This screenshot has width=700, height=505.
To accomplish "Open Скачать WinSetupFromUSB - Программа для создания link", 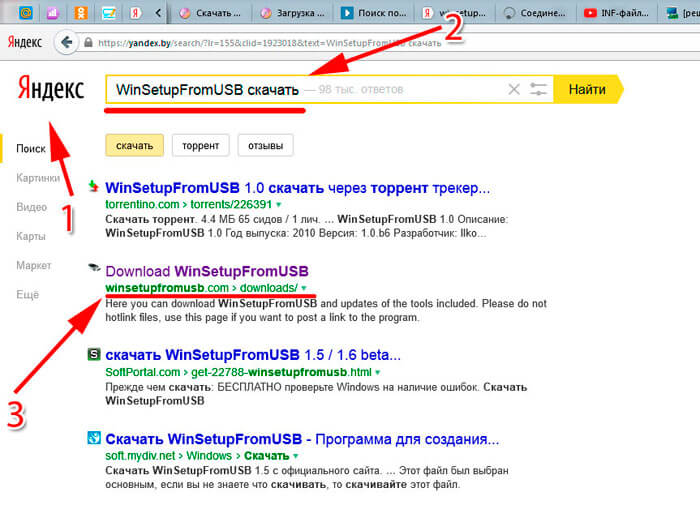I will 302,439.
